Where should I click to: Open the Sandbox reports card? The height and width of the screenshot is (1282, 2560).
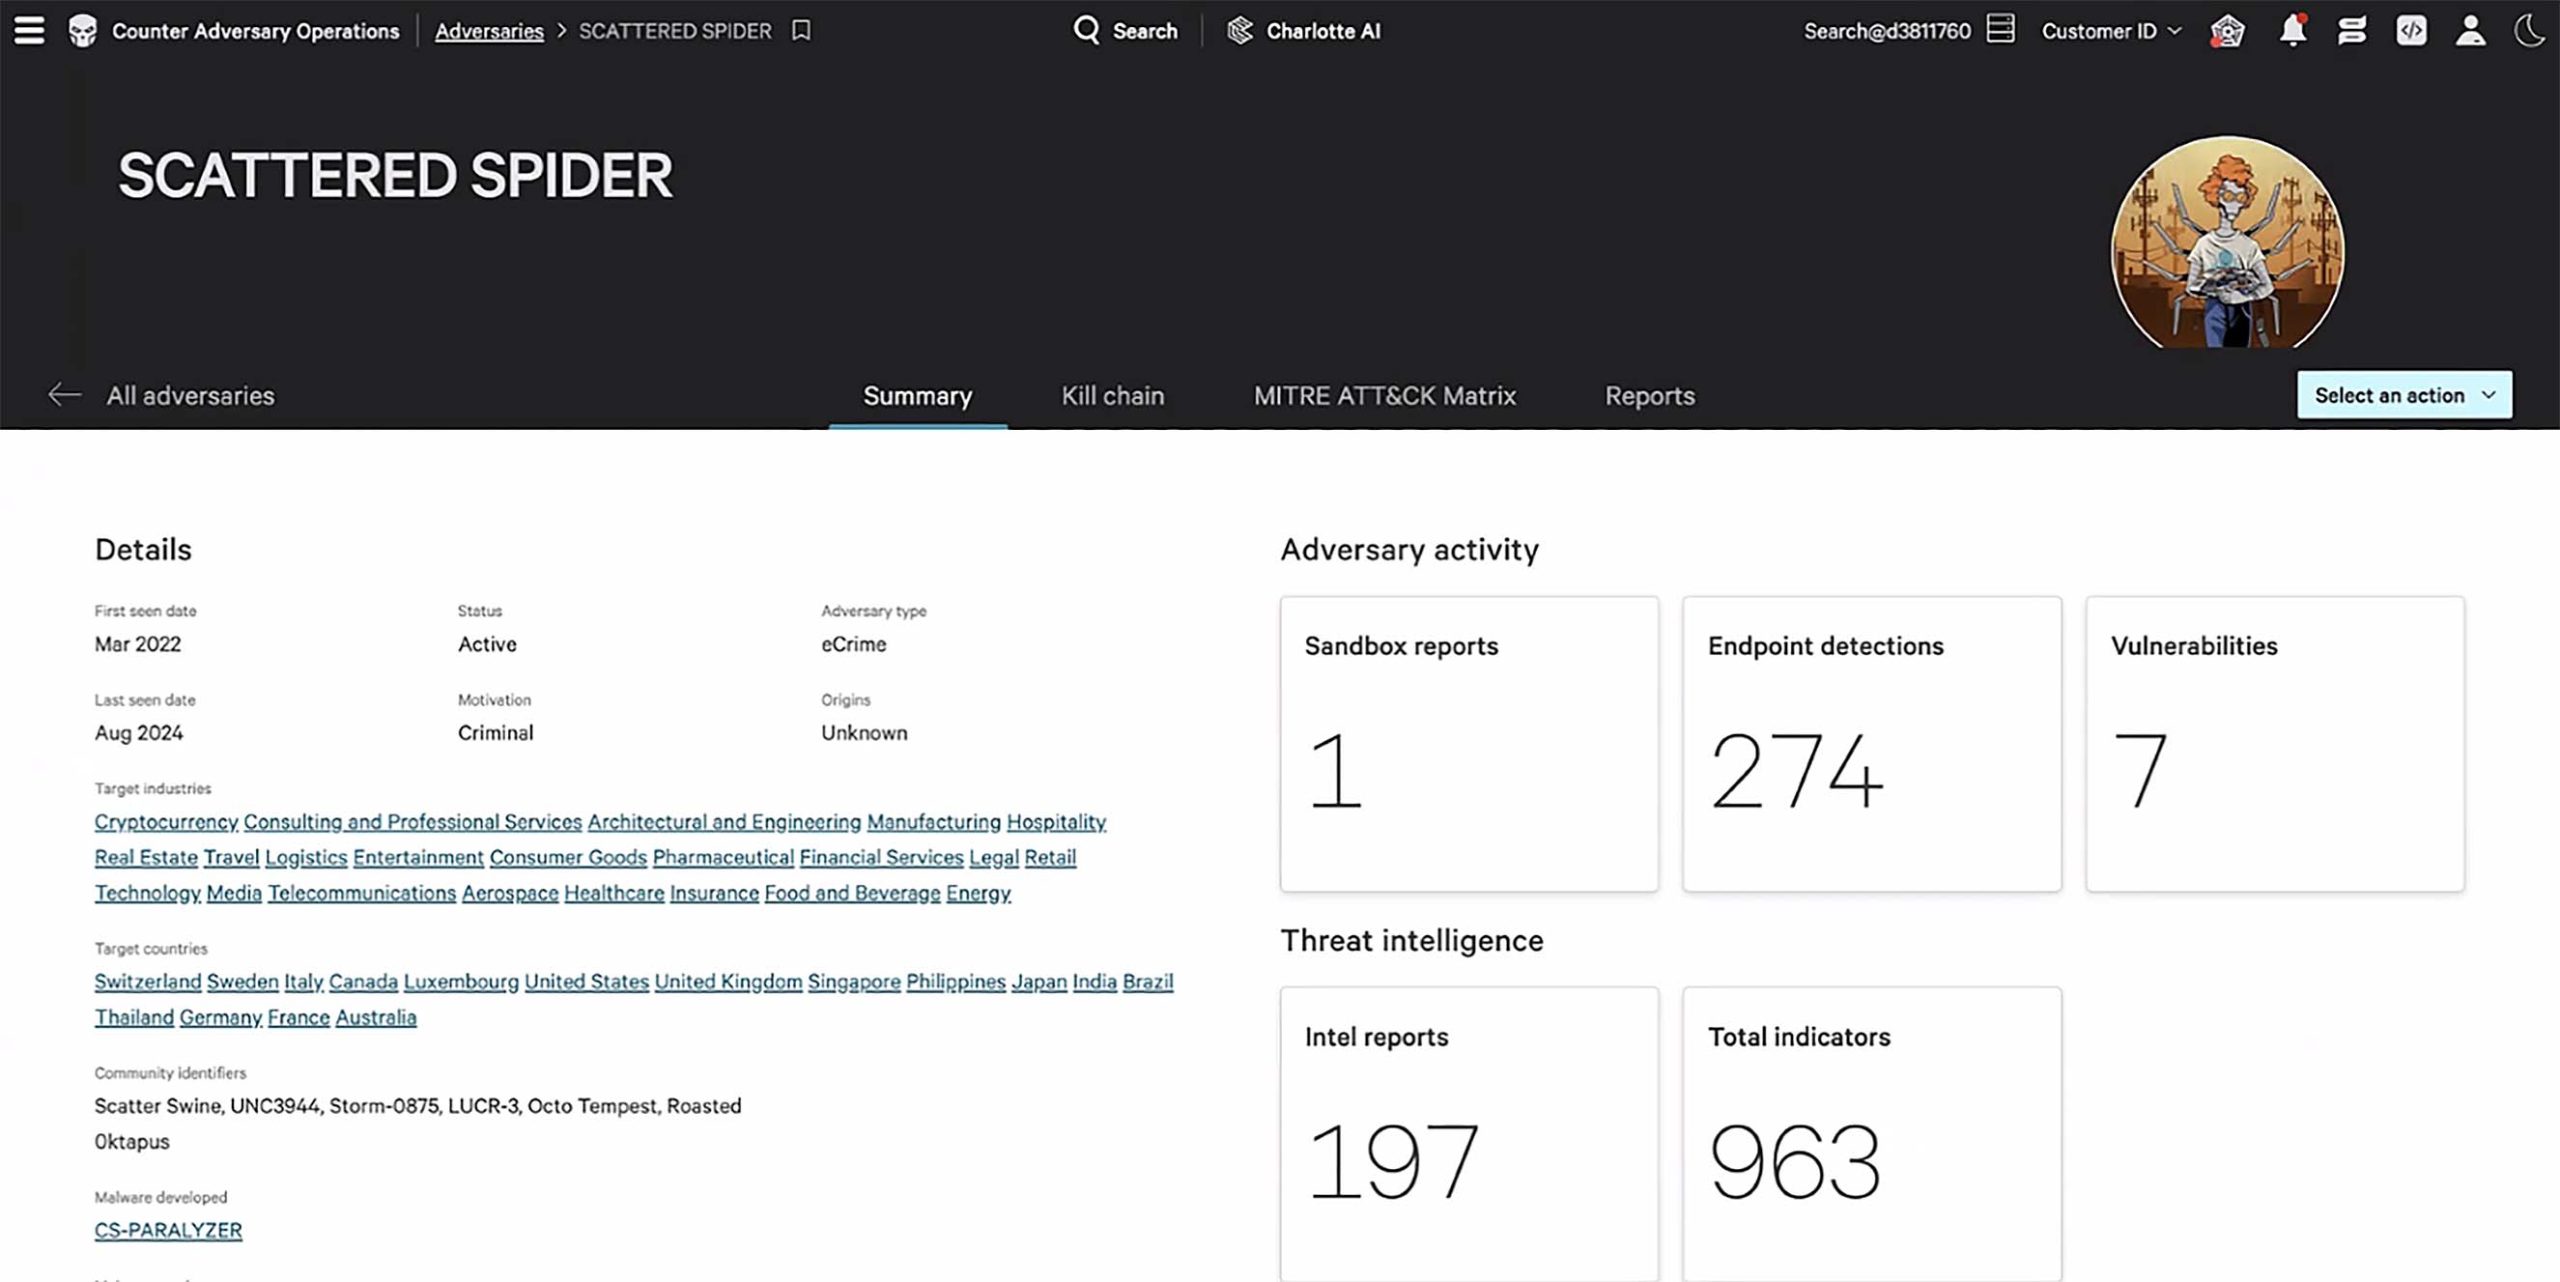click(1469, 743)
